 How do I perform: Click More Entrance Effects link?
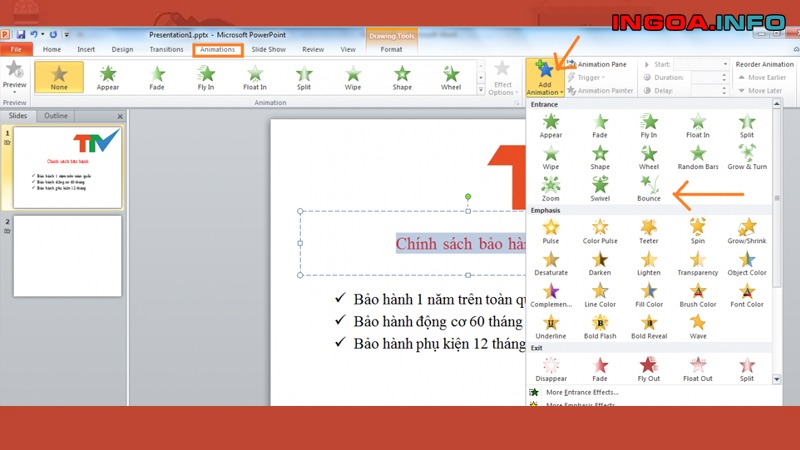point(582,392)
